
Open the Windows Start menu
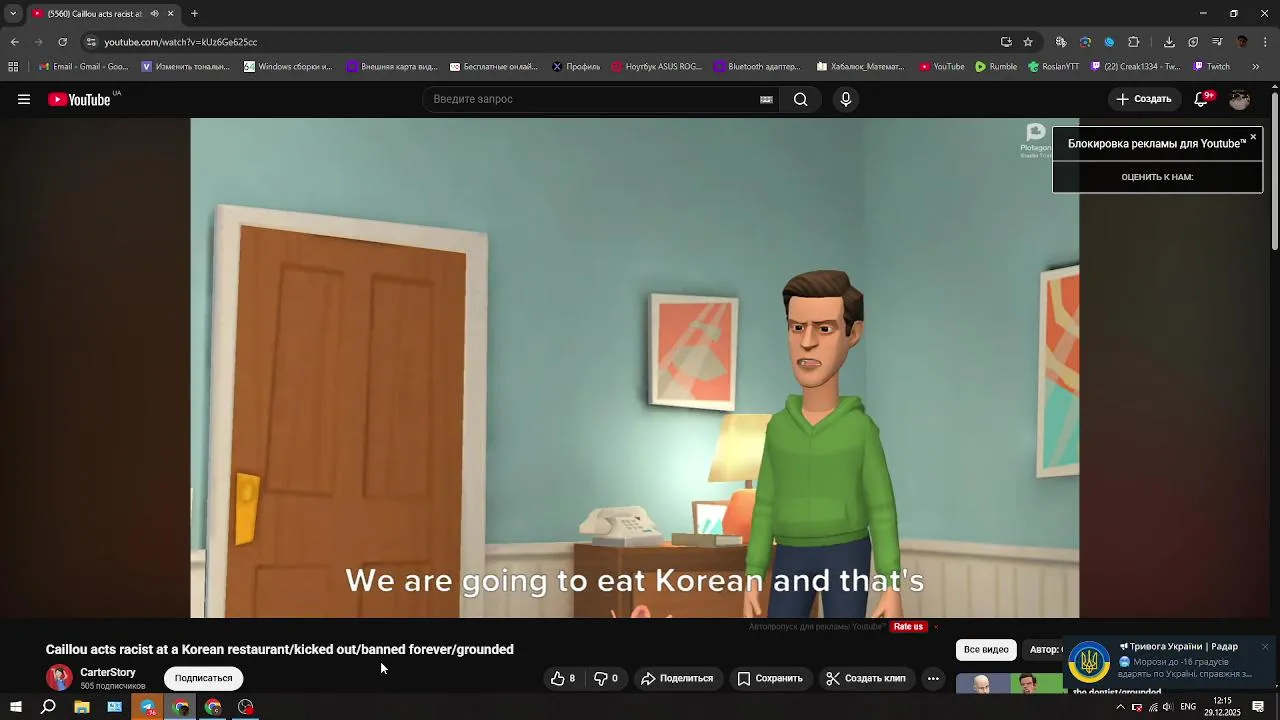(x=15, y=707)
